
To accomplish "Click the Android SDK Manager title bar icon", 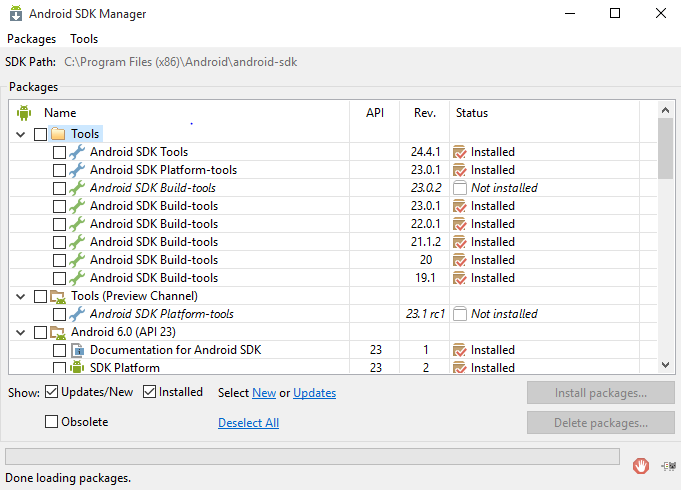I will click(16, 13).
